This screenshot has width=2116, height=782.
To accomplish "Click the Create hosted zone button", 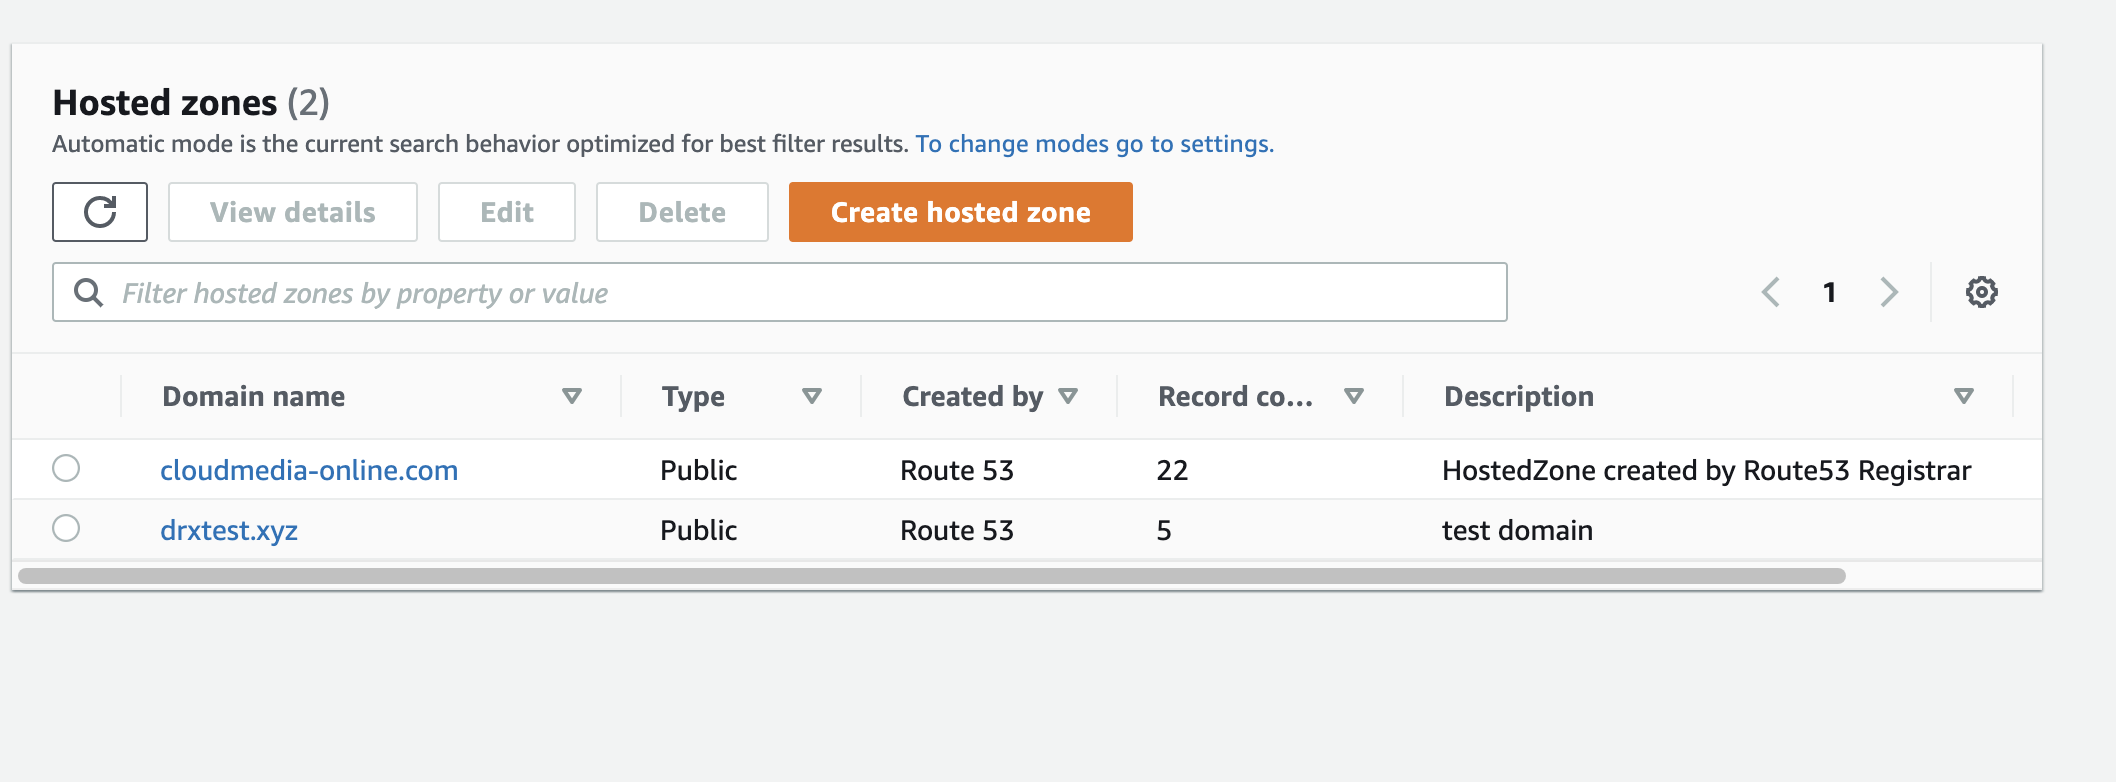I will [960, 212].
